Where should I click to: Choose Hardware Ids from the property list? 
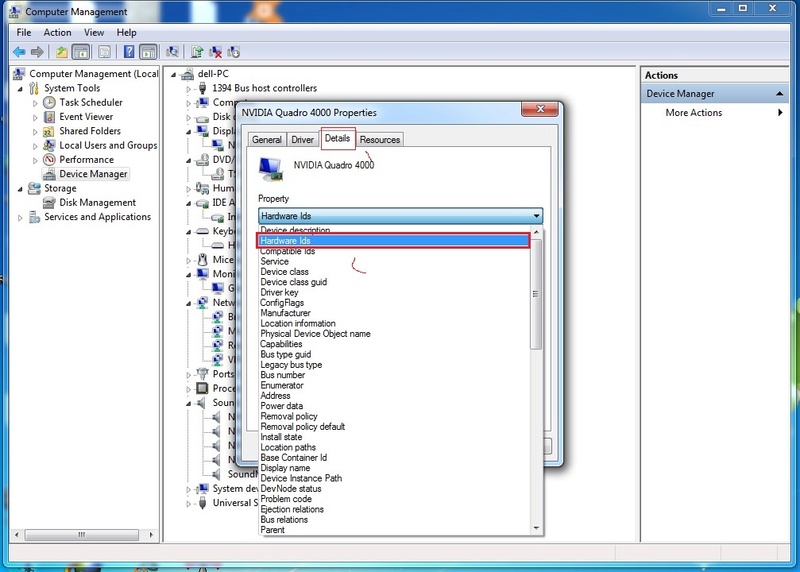pos(393,241)
